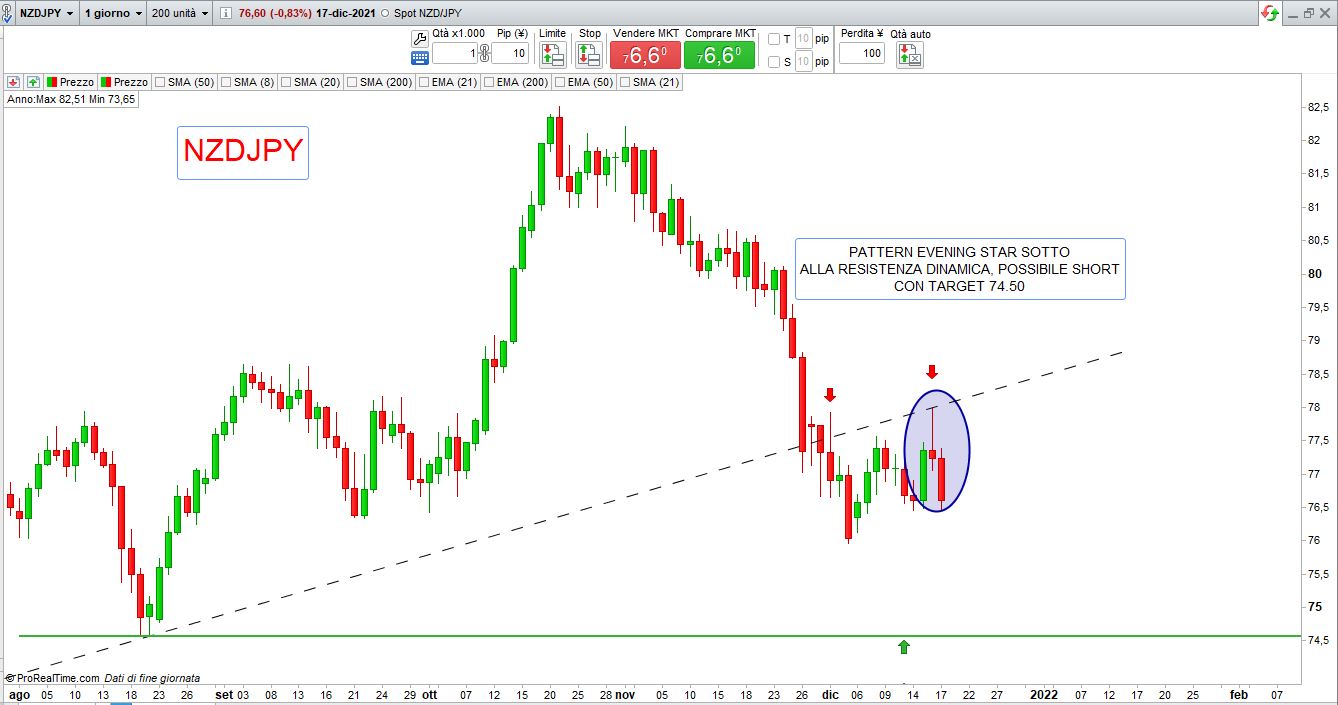This screenshot has width=1338, height=705.
Task: Click the bold 80 price level on axis
Action: coord(1314,274)
